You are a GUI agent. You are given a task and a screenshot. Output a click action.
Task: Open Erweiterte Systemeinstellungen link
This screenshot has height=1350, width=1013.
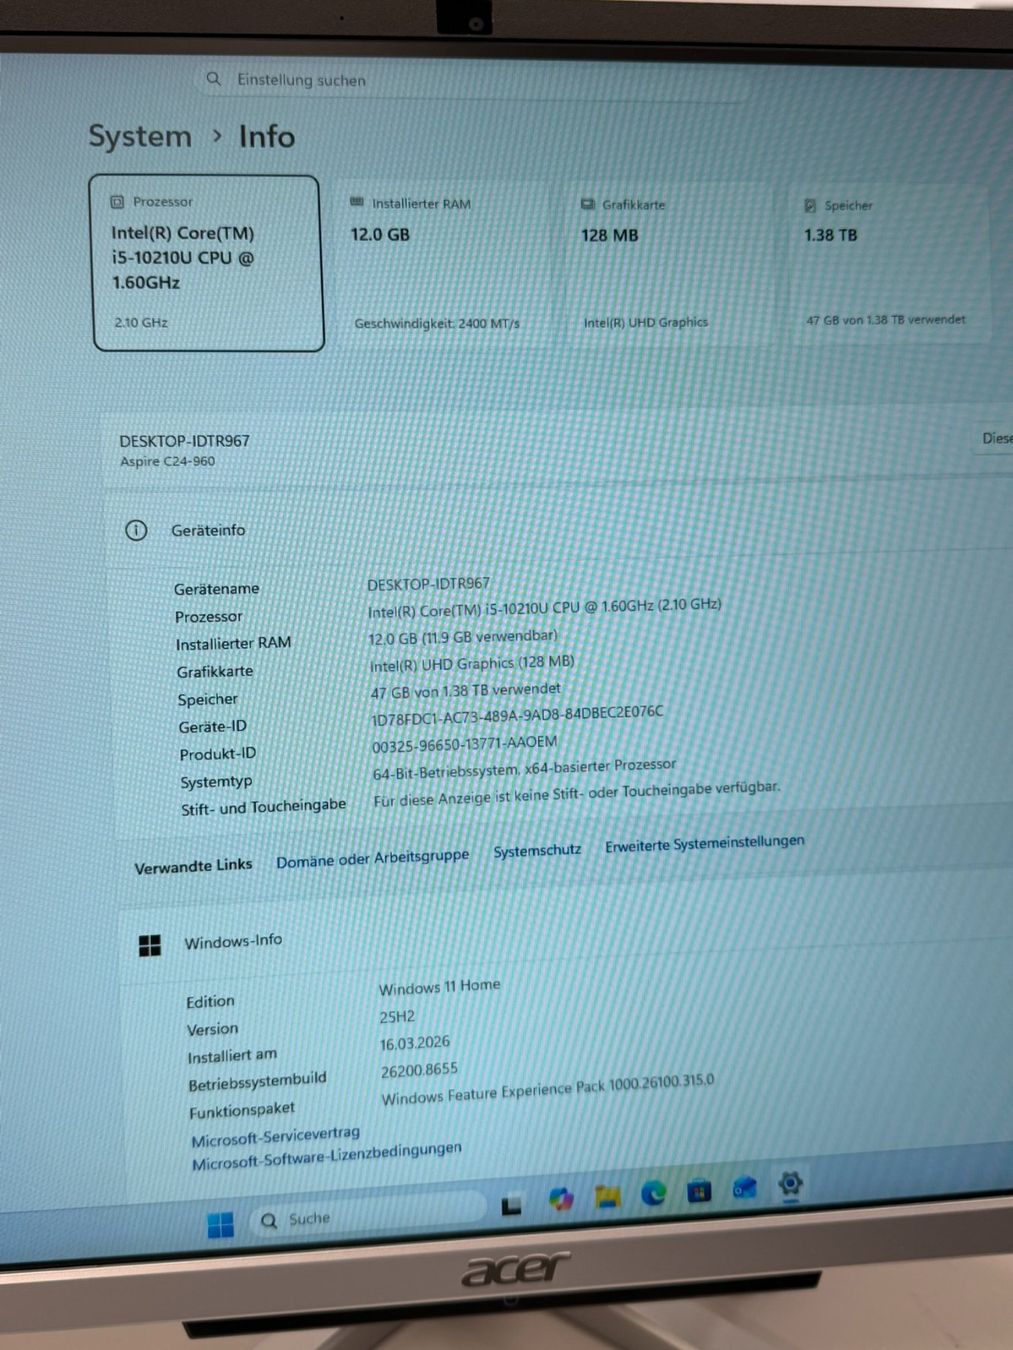click(705, 843)
